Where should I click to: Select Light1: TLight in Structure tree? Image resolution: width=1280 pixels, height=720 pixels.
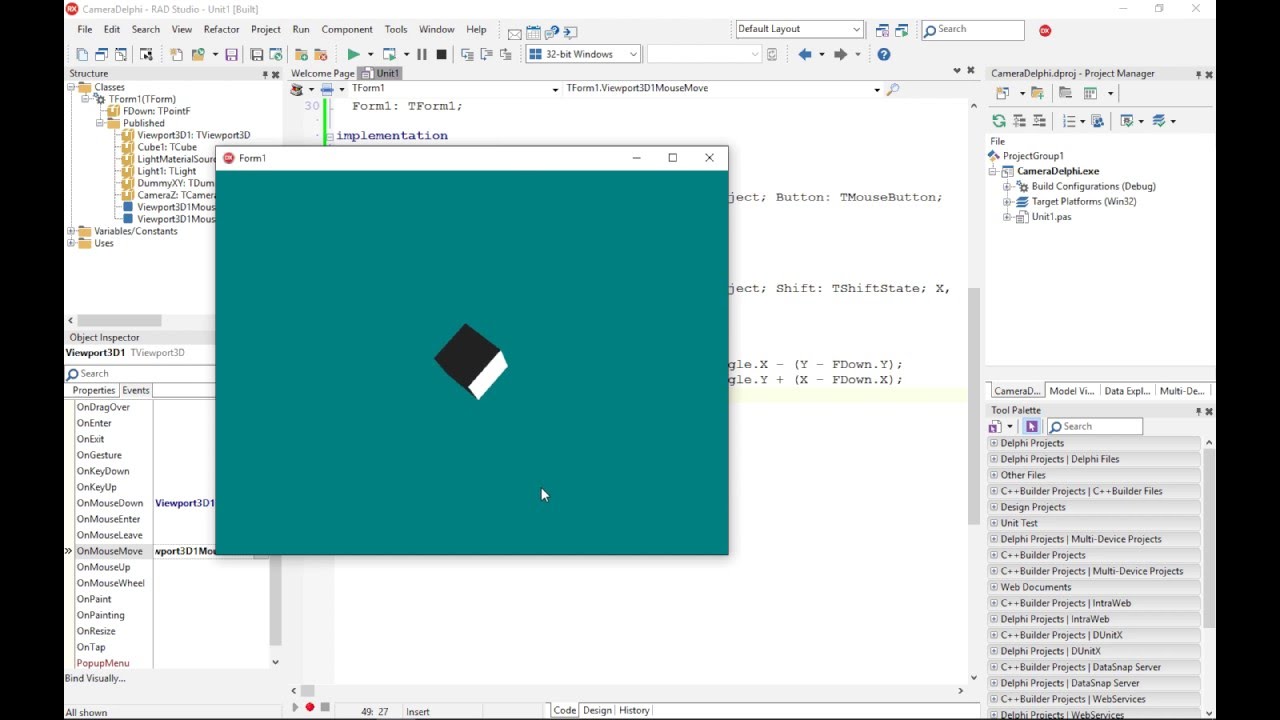pos(167,171)
